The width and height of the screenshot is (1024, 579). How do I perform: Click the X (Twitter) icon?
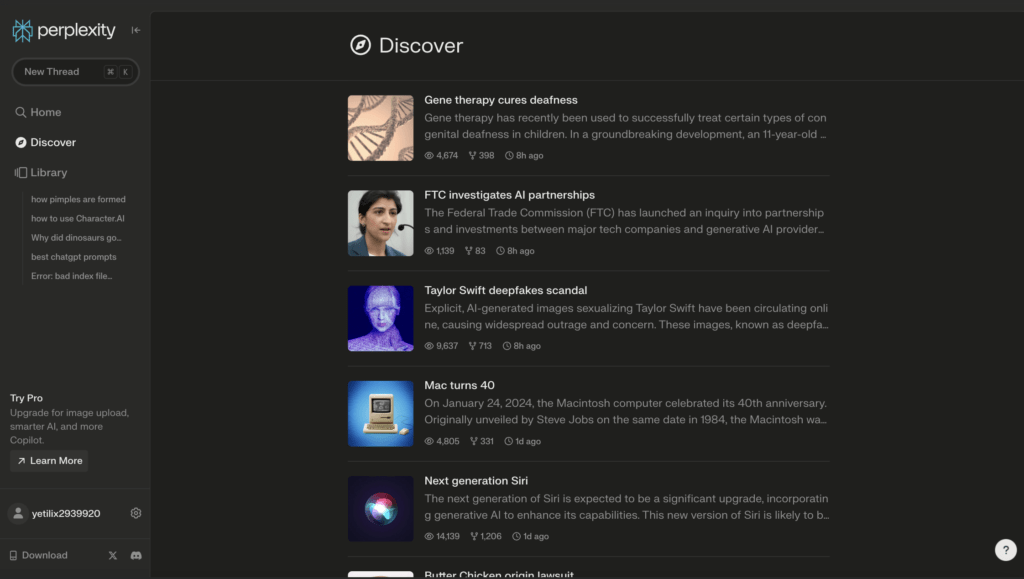tap(112, 555)
